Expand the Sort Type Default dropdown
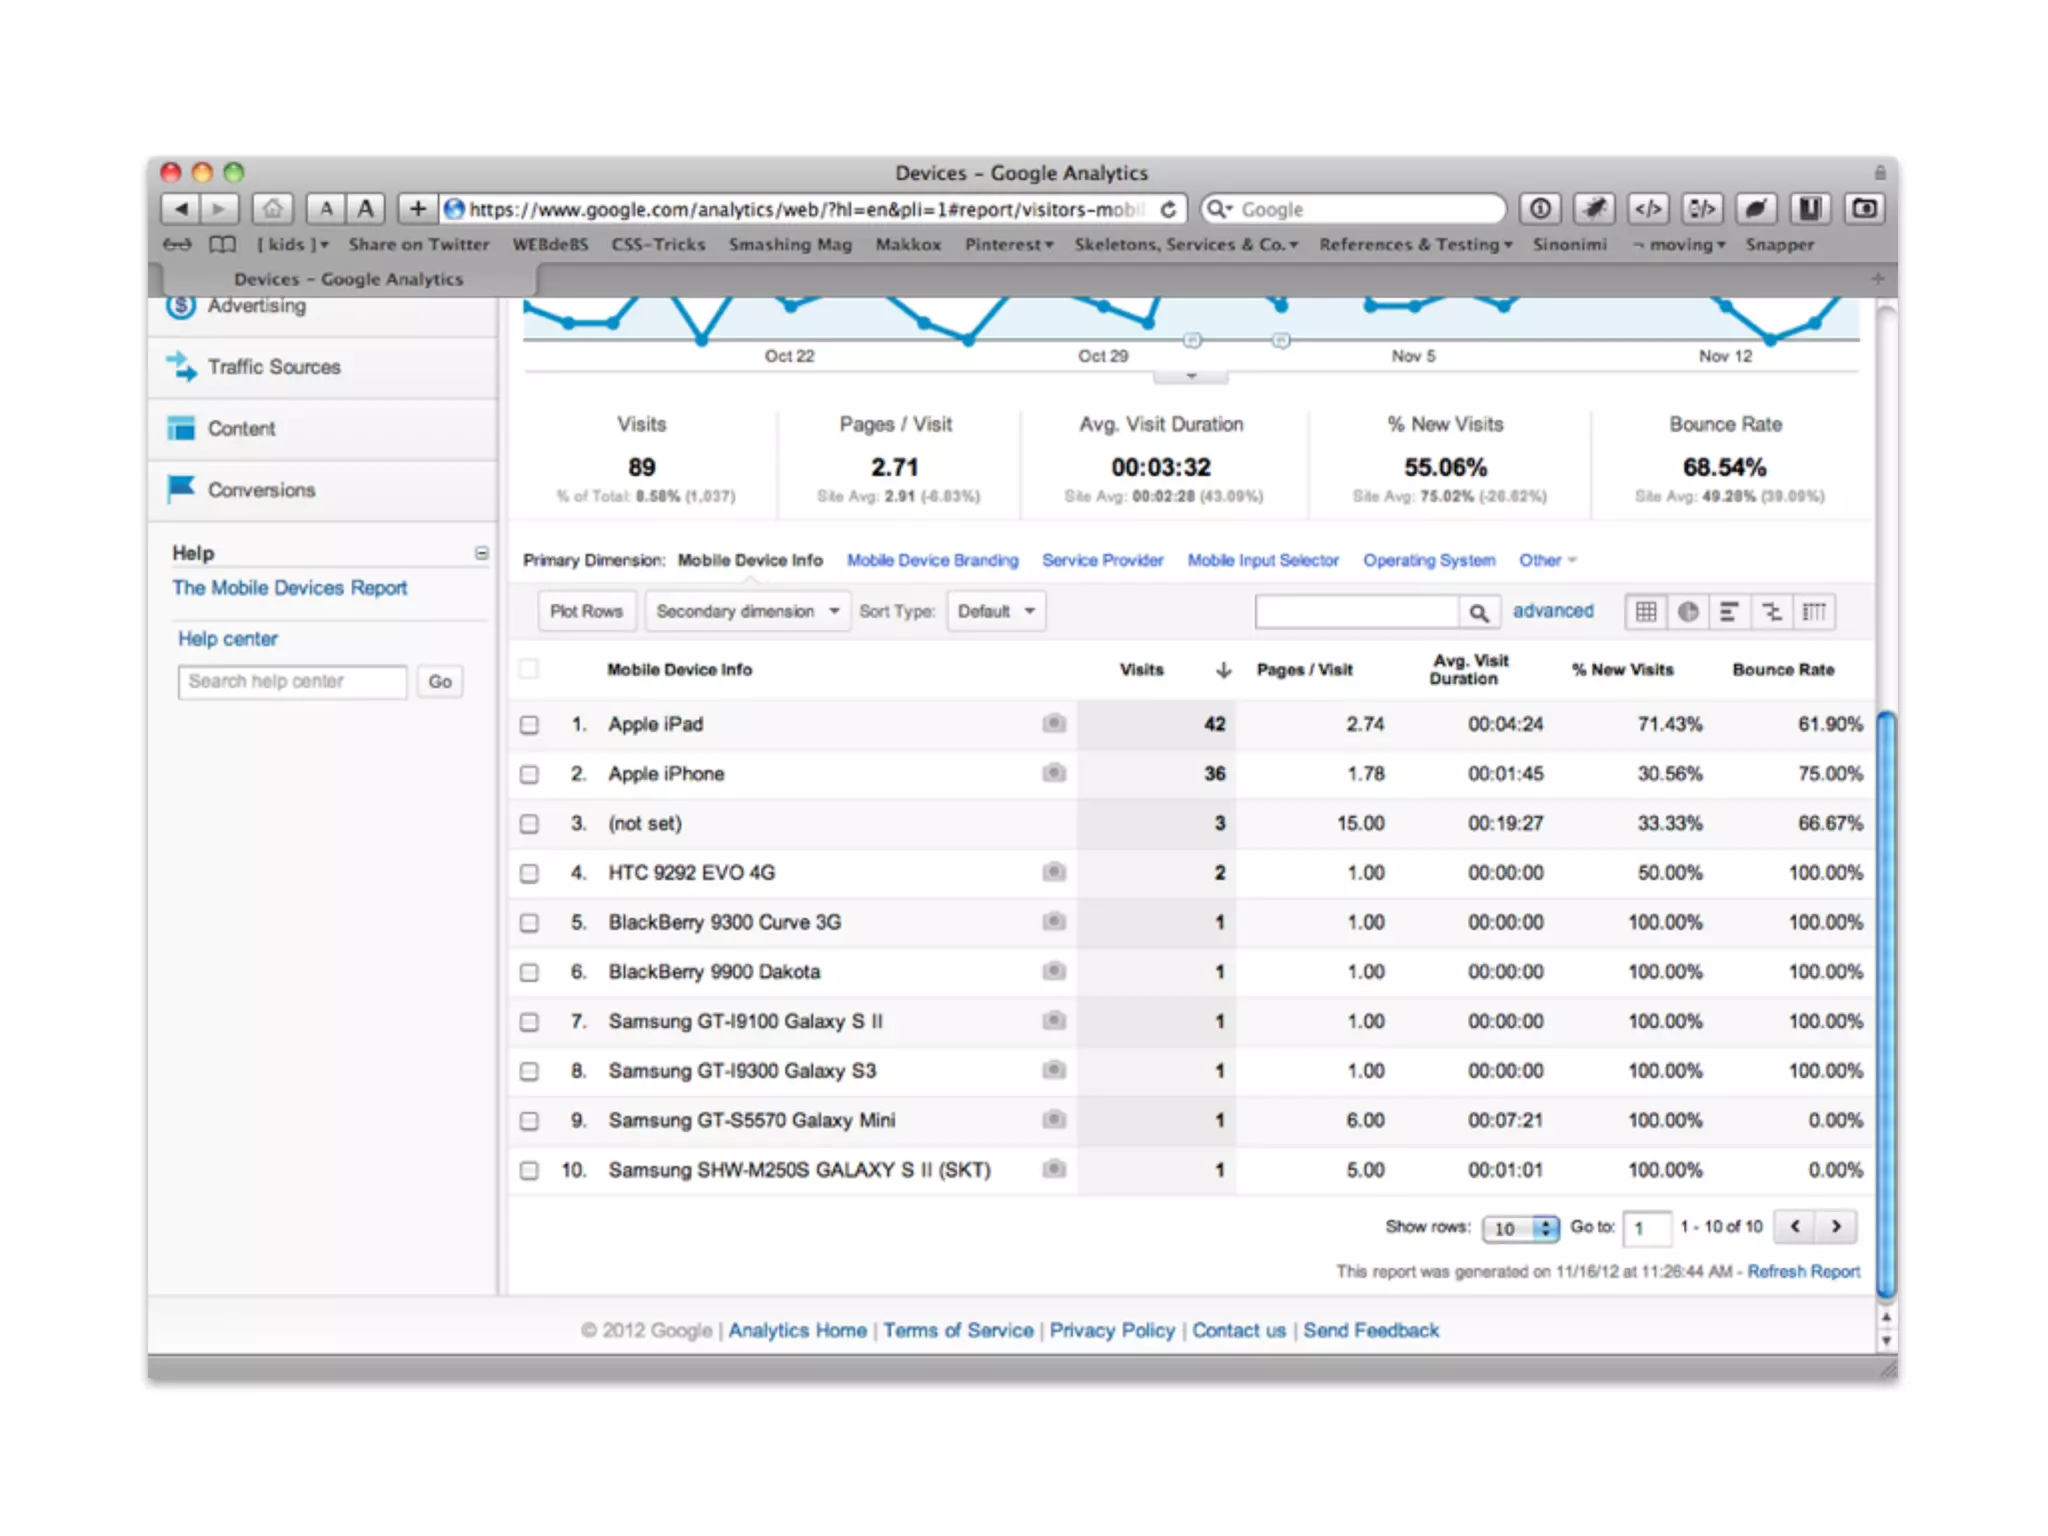Viewport: 2048px width, 1536px height. [995, 611]
